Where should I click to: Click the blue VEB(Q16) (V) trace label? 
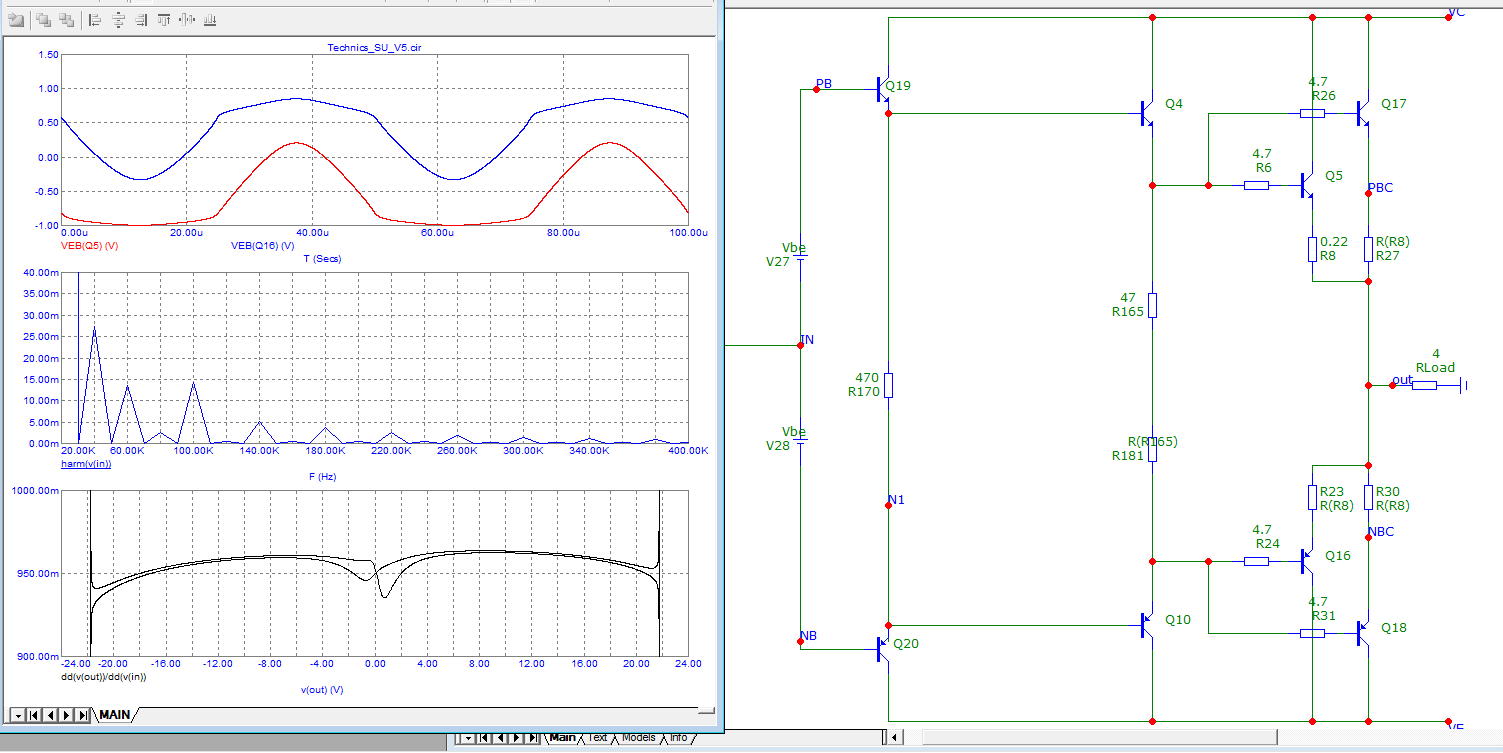(262, 246)
